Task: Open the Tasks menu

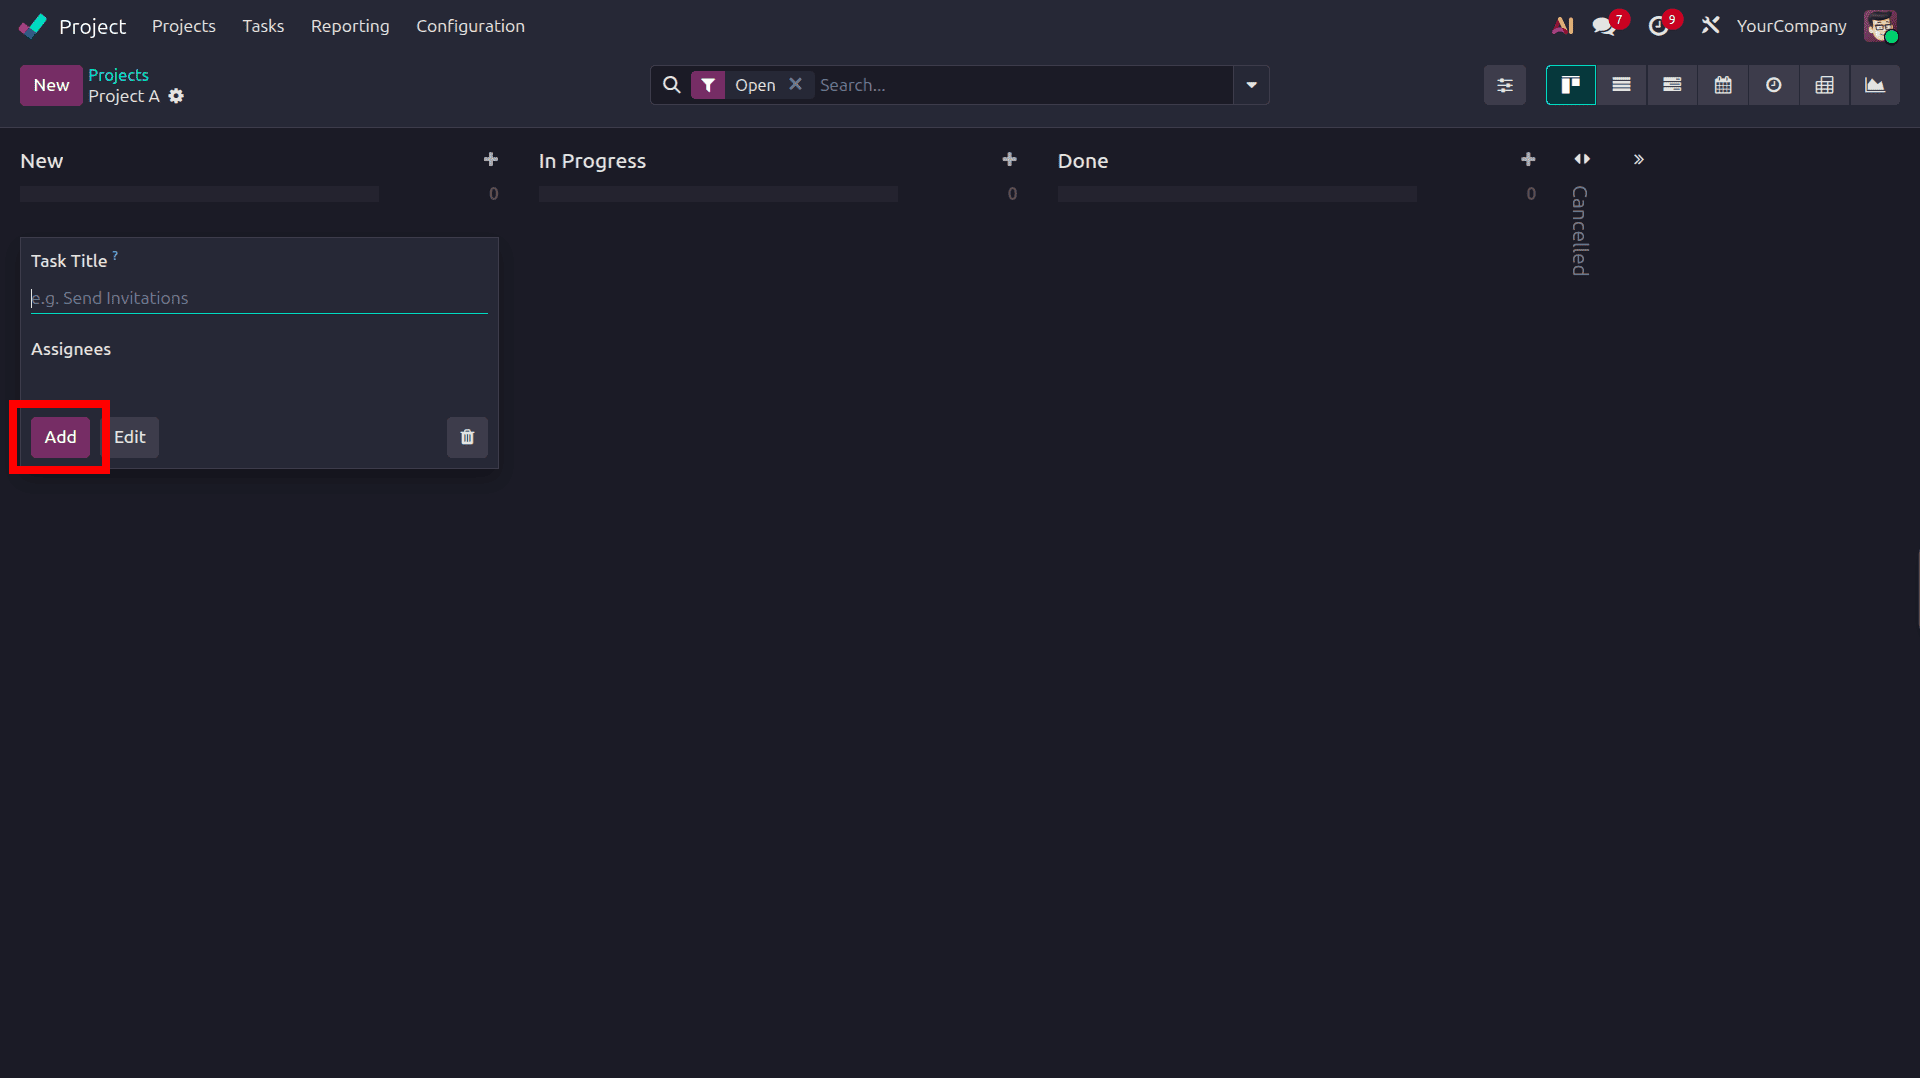Action: (263, 26)
